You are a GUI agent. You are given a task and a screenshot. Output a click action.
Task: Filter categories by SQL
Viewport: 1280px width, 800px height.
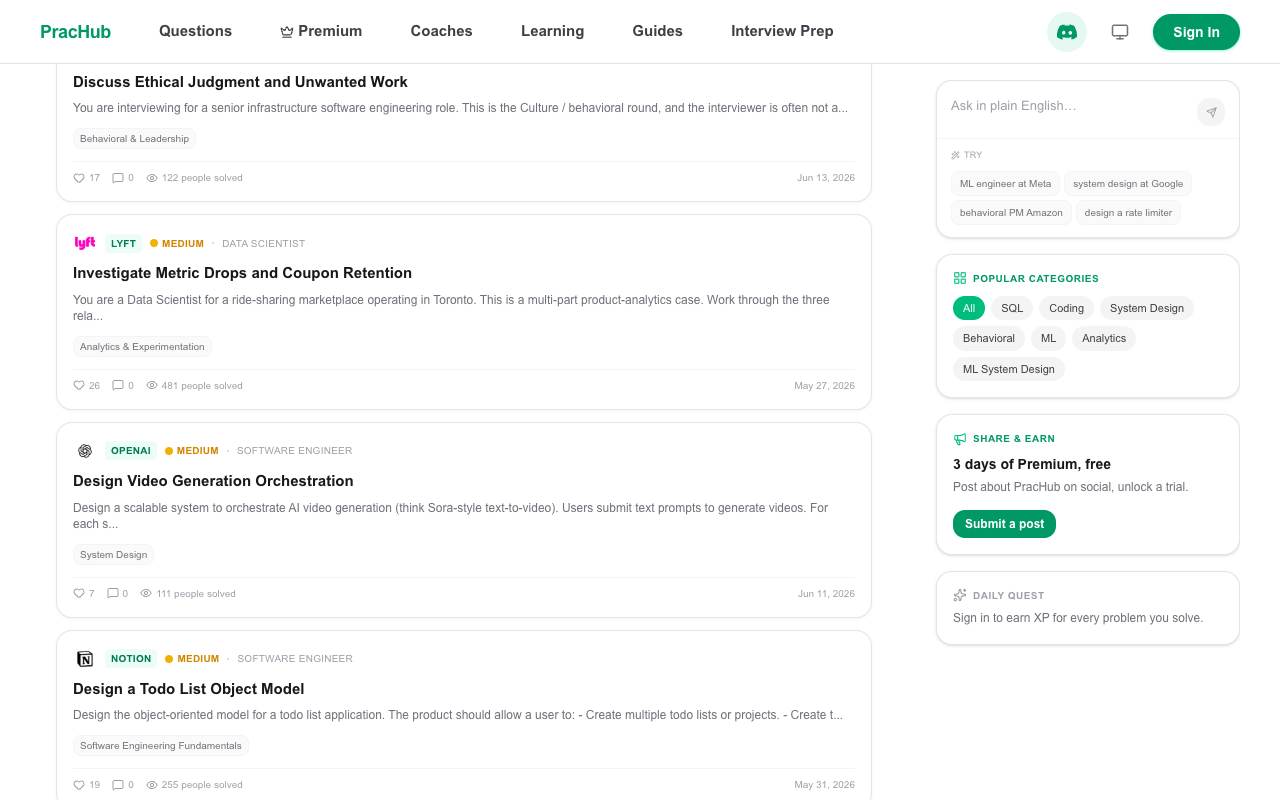[x=1012, y=308]
